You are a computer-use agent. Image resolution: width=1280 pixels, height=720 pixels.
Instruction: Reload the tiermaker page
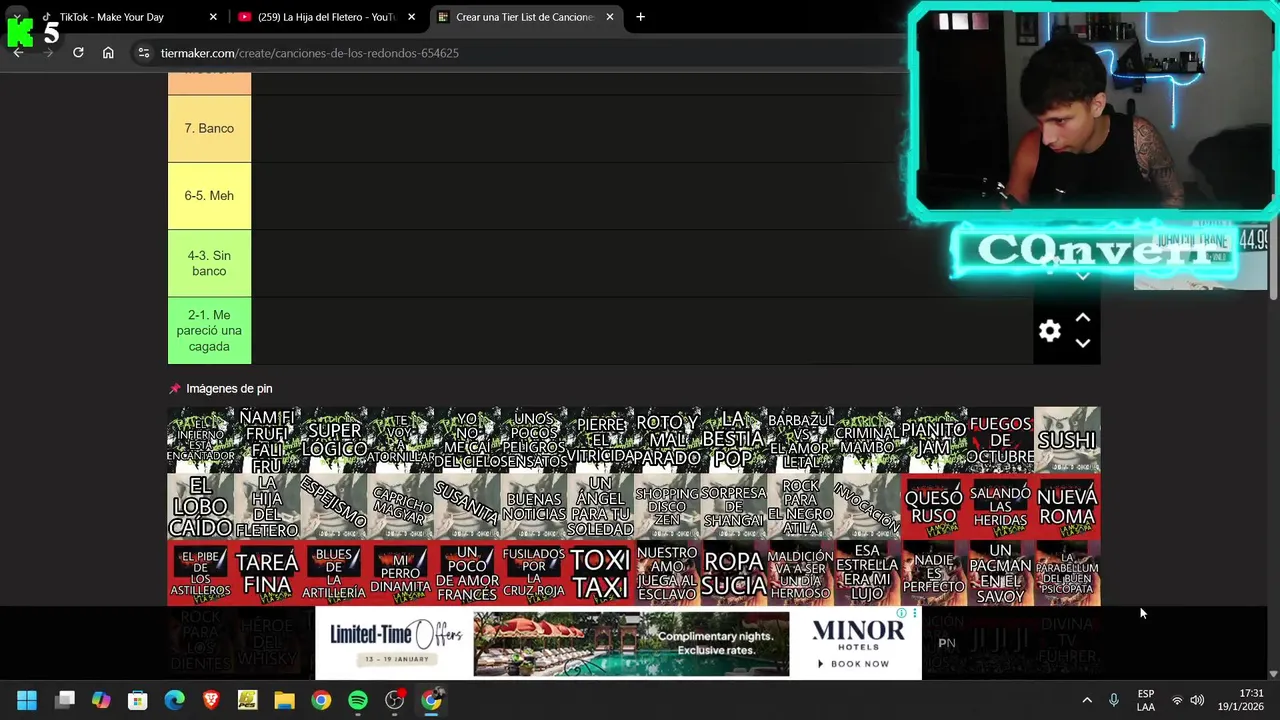click(x=78, y=53)
